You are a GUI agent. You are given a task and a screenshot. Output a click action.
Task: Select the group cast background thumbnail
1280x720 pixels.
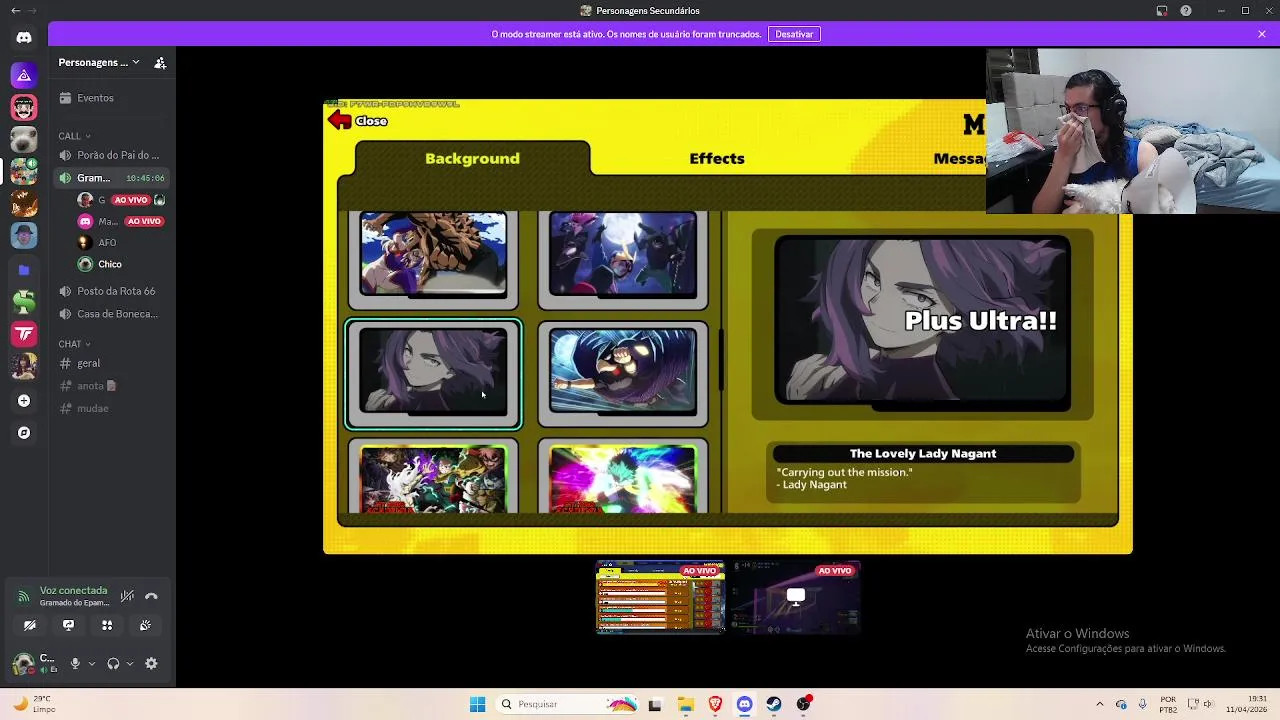tap(433, 476)
